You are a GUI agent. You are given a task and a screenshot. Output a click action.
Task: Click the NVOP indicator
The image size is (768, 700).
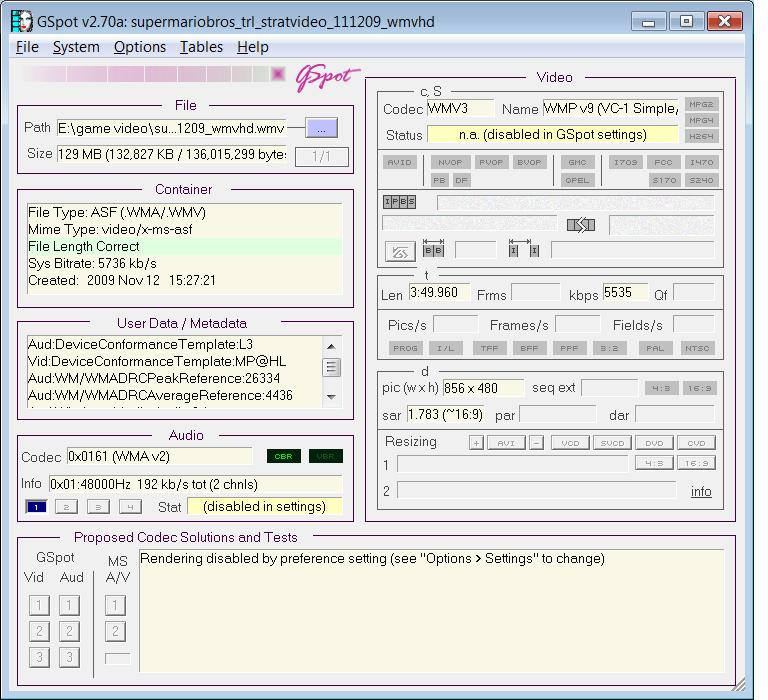450,162
